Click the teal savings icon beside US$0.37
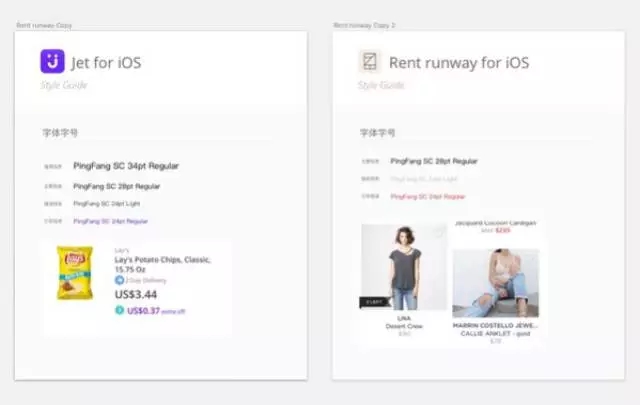The width and height of the screenshot is (640, 405). [x=119, y=310]
